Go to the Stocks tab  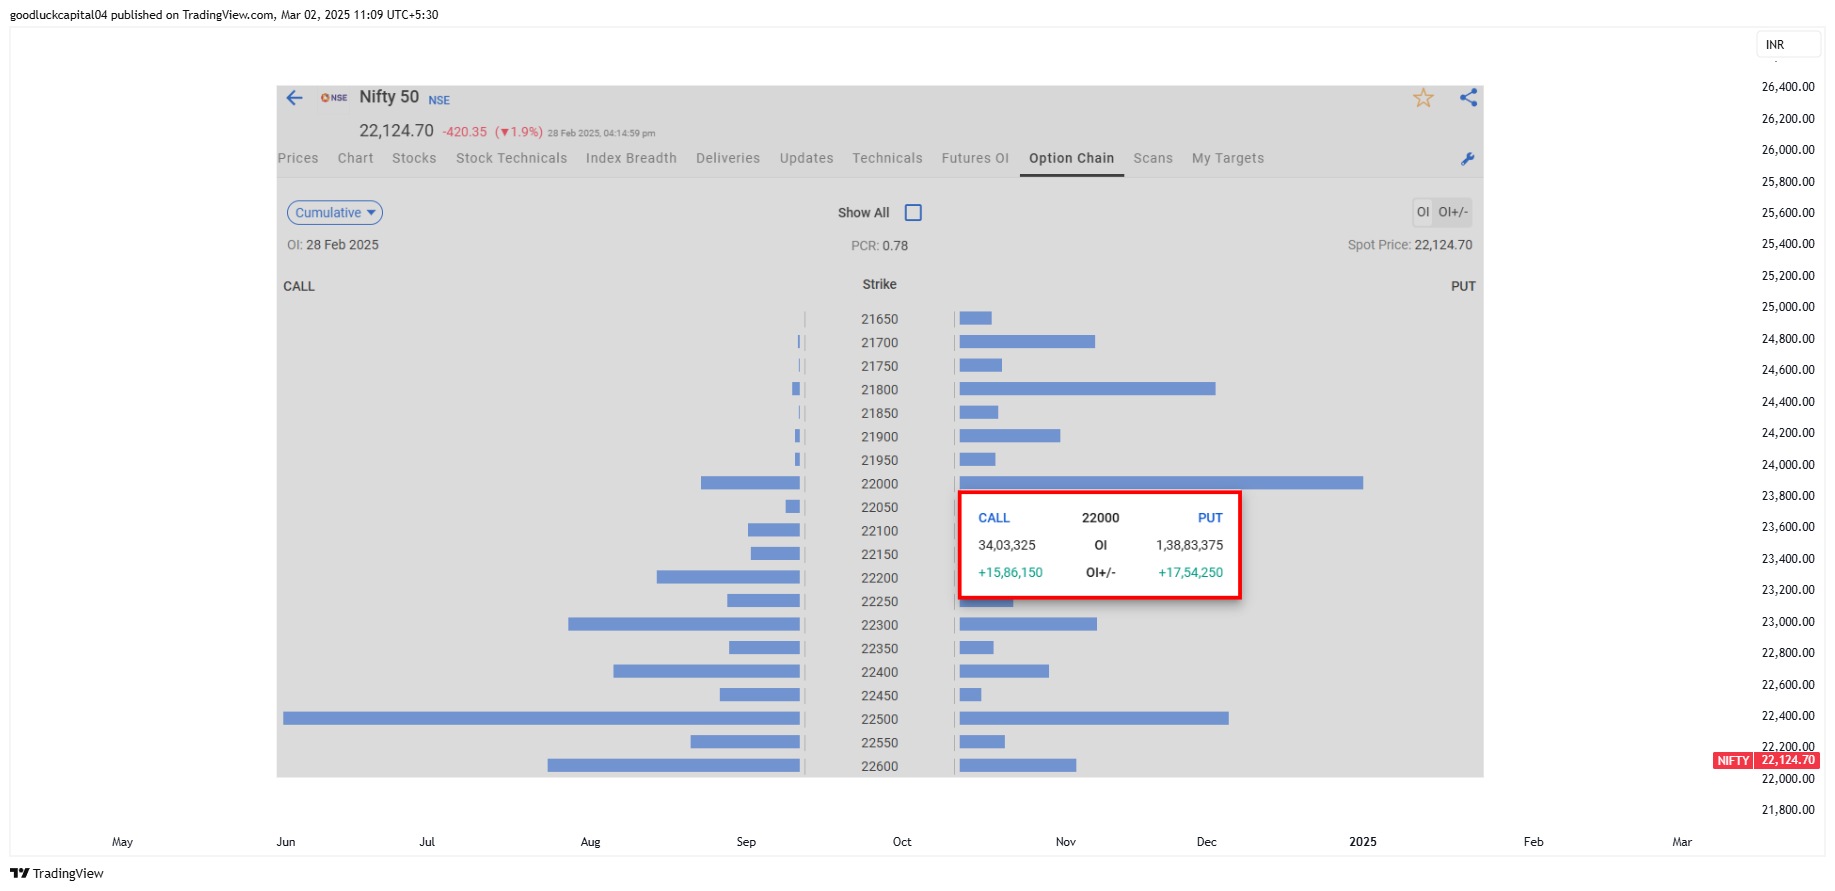click(414, 158)
